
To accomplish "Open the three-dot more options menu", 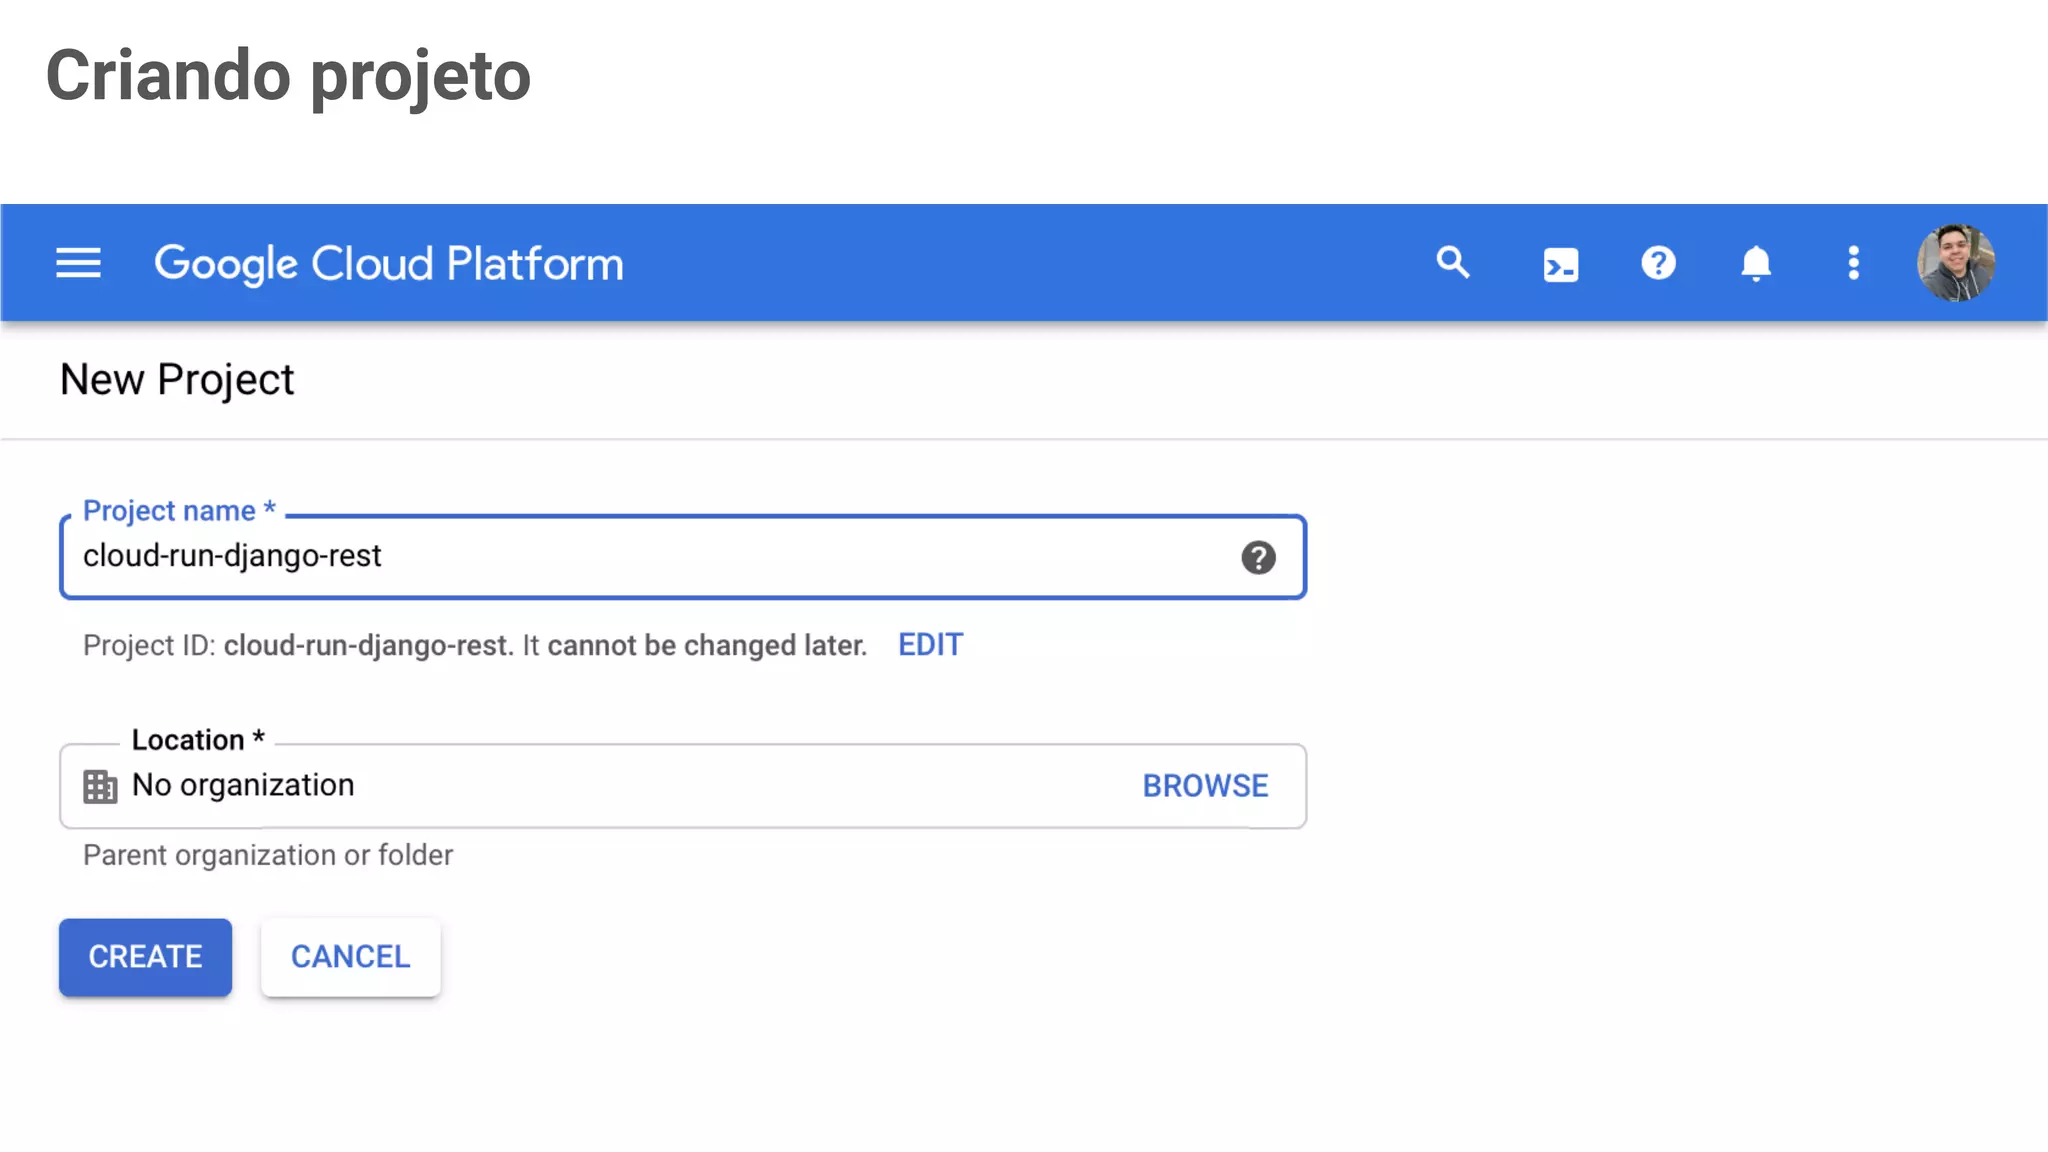I will (1853, 263).
